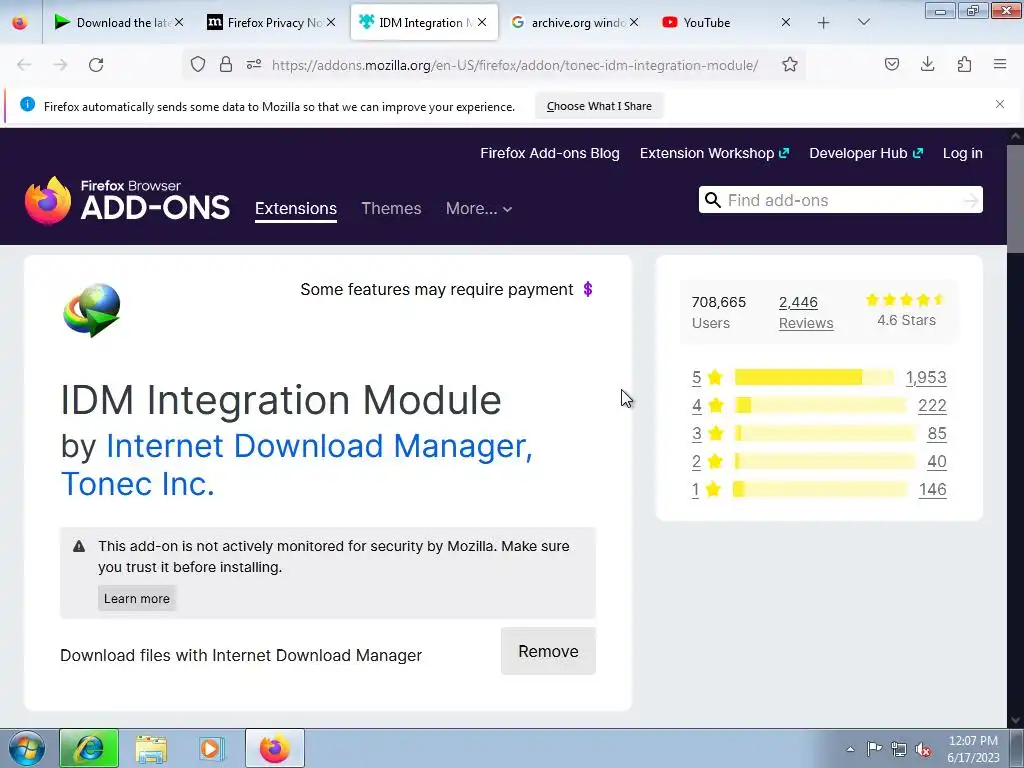Click the Find add-ons search field
The height and width of the screenshot is (768, 1024).
tap(842, 200)
